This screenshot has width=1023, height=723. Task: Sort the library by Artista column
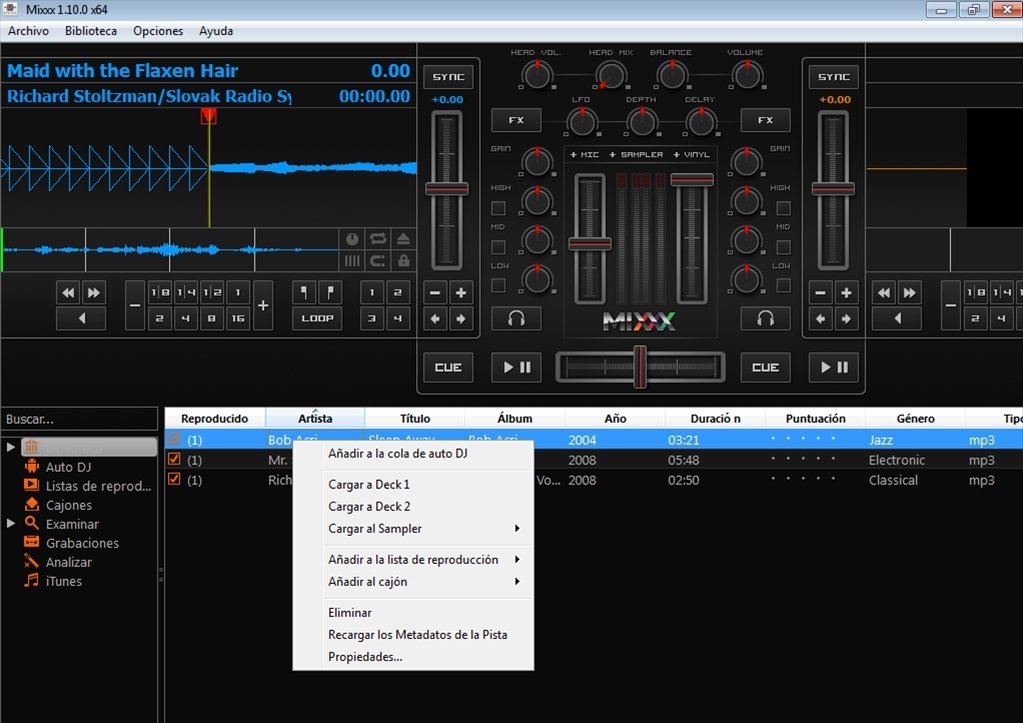315,418
